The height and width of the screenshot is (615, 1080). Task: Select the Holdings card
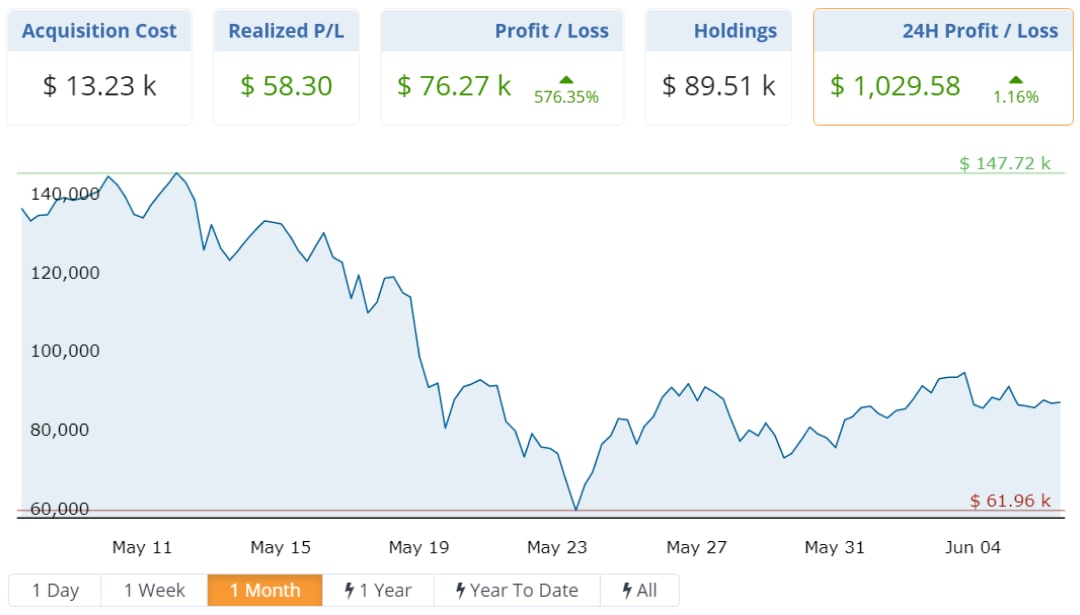pos(718,67)
